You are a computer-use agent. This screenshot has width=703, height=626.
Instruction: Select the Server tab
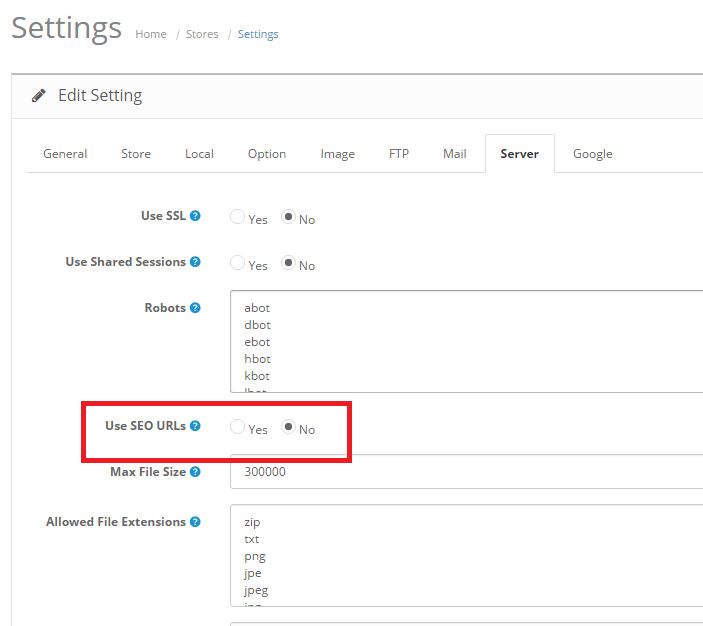coord(520,154)
